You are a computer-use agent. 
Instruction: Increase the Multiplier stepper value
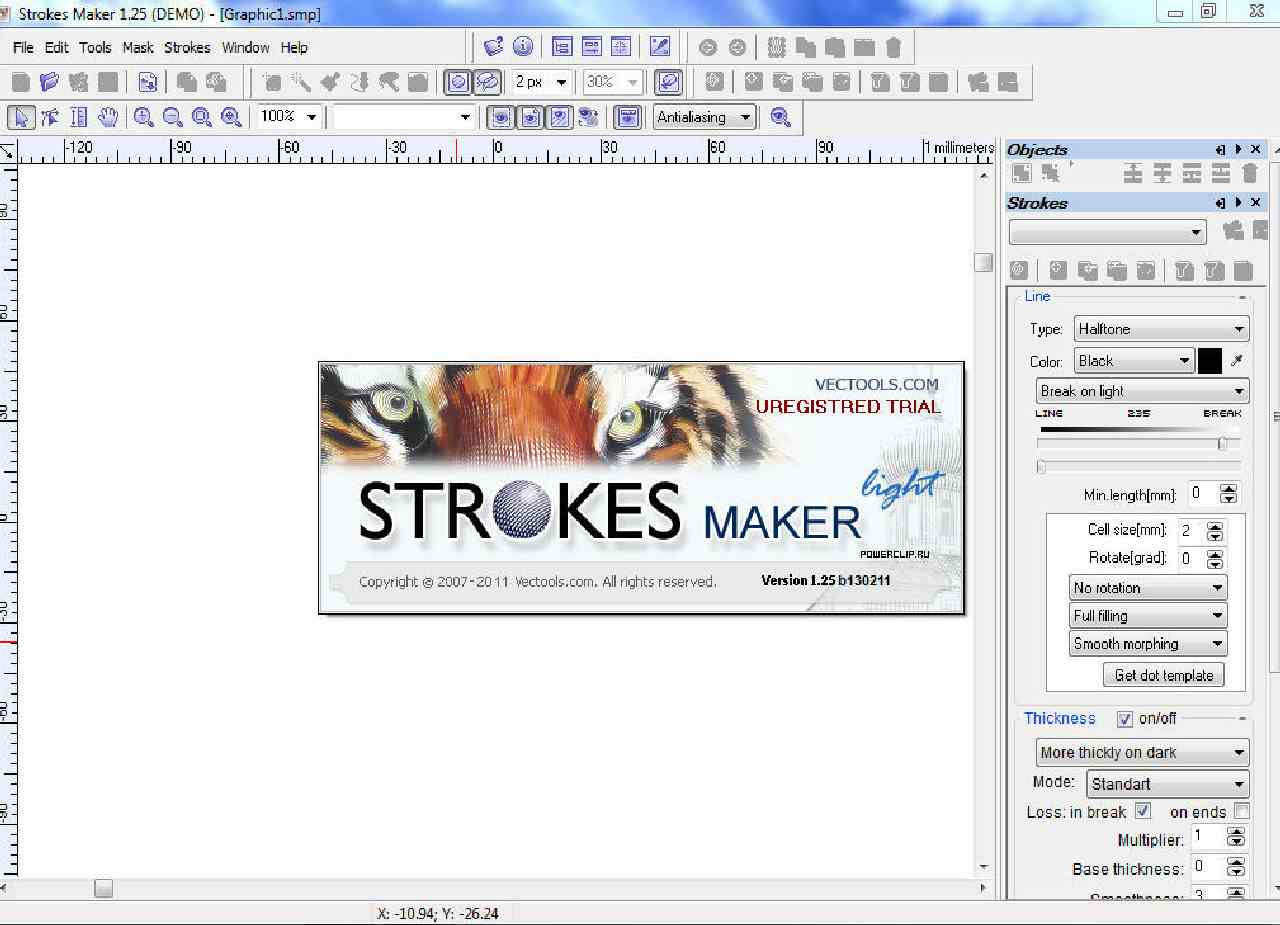pyautogui.click(x=1236, y=832)
